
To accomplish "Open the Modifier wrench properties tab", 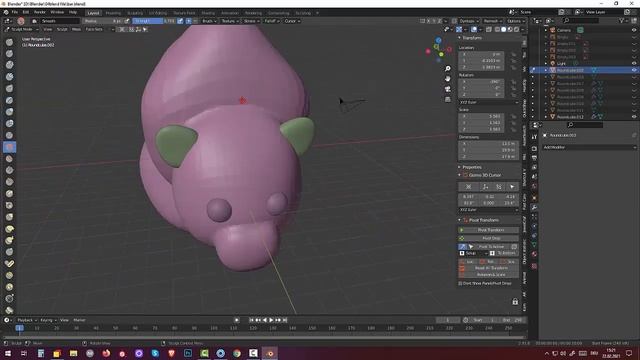I will click(534, 207).
